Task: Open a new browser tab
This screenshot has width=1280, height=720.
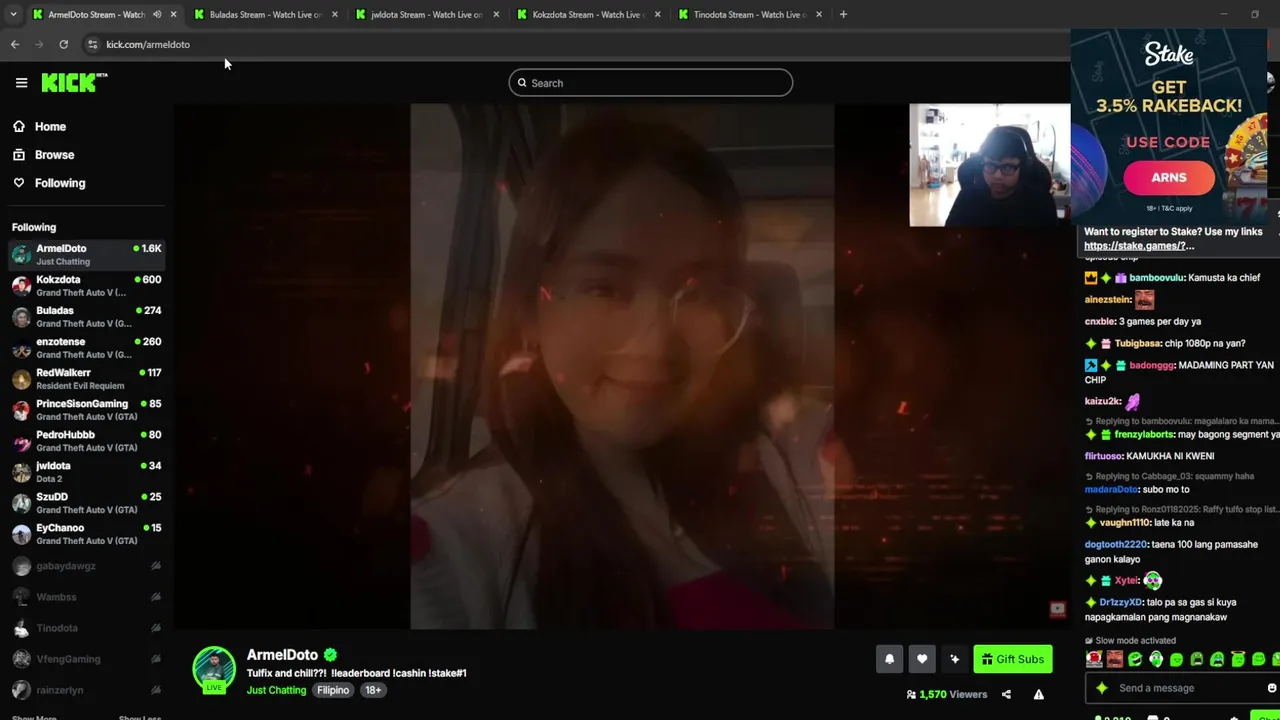Action: [843, 14]
